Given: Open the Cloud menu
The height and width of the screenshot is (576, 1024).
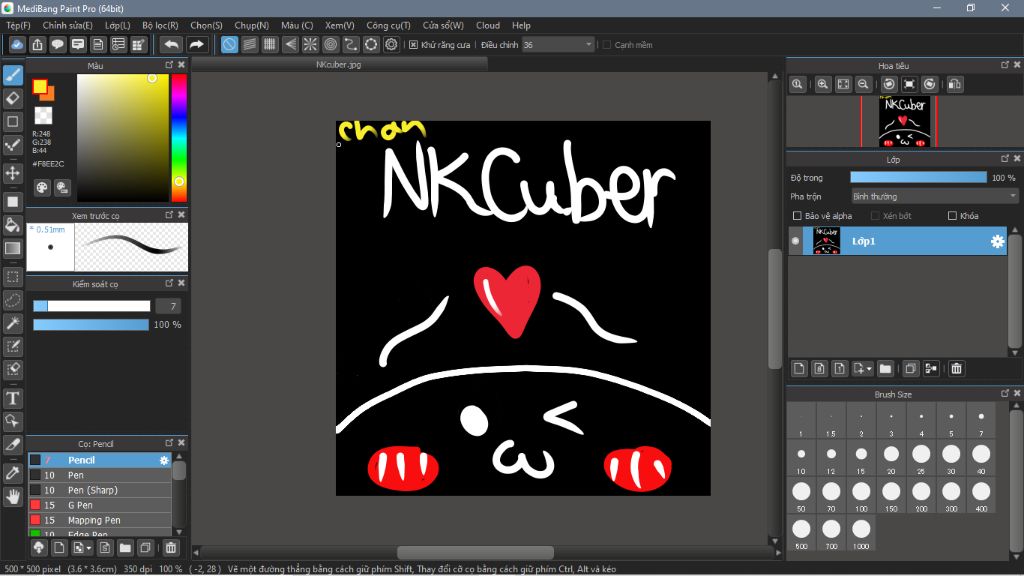Looking at the screenshot, I should (x=488, y=25).
